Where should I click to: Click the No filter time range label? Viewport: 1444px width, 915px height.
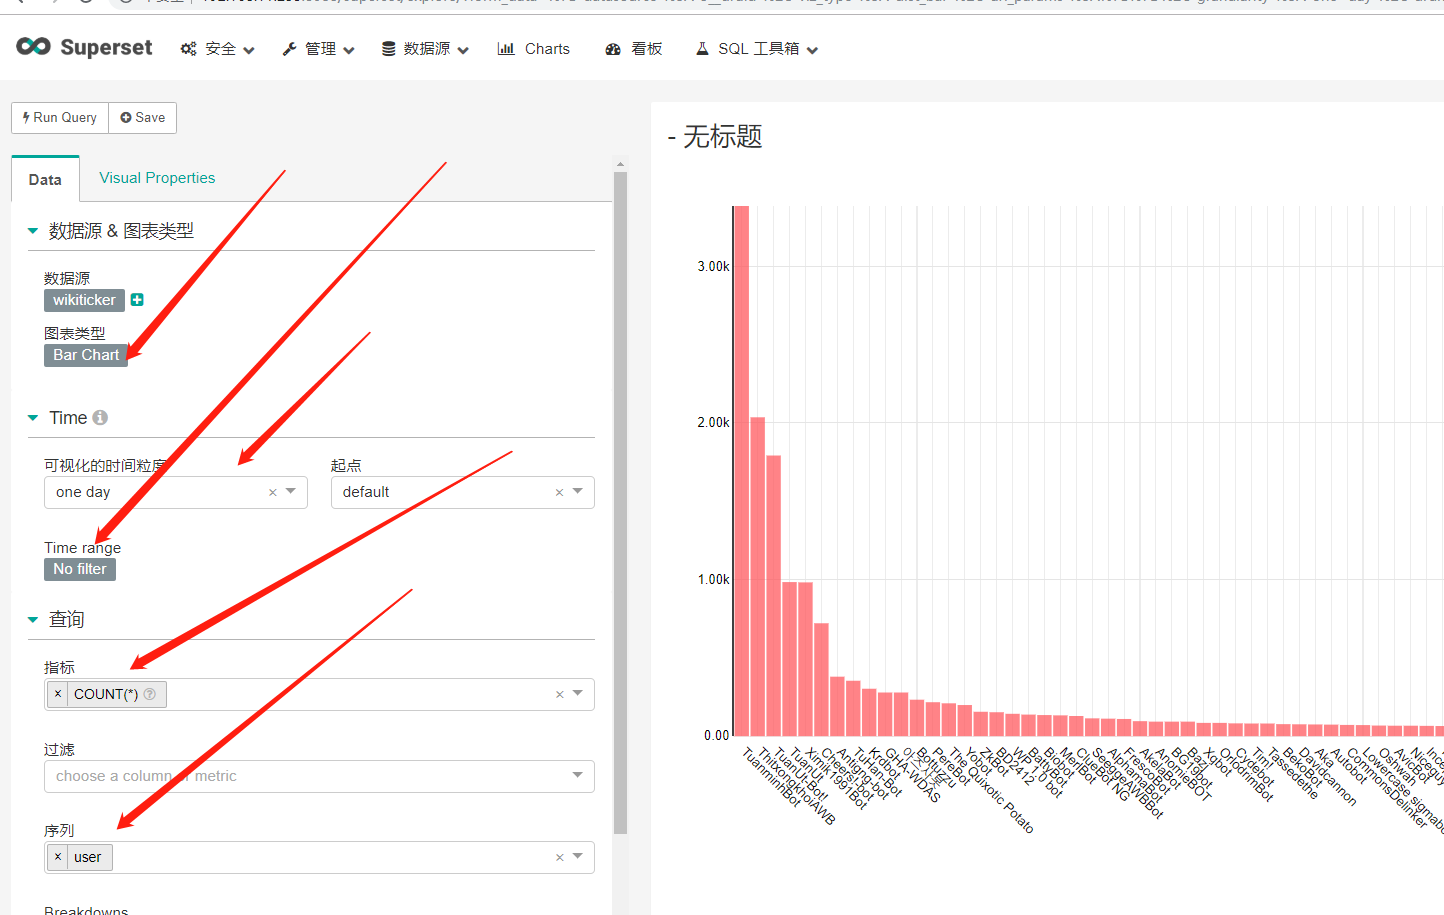(x=80, y=569)
